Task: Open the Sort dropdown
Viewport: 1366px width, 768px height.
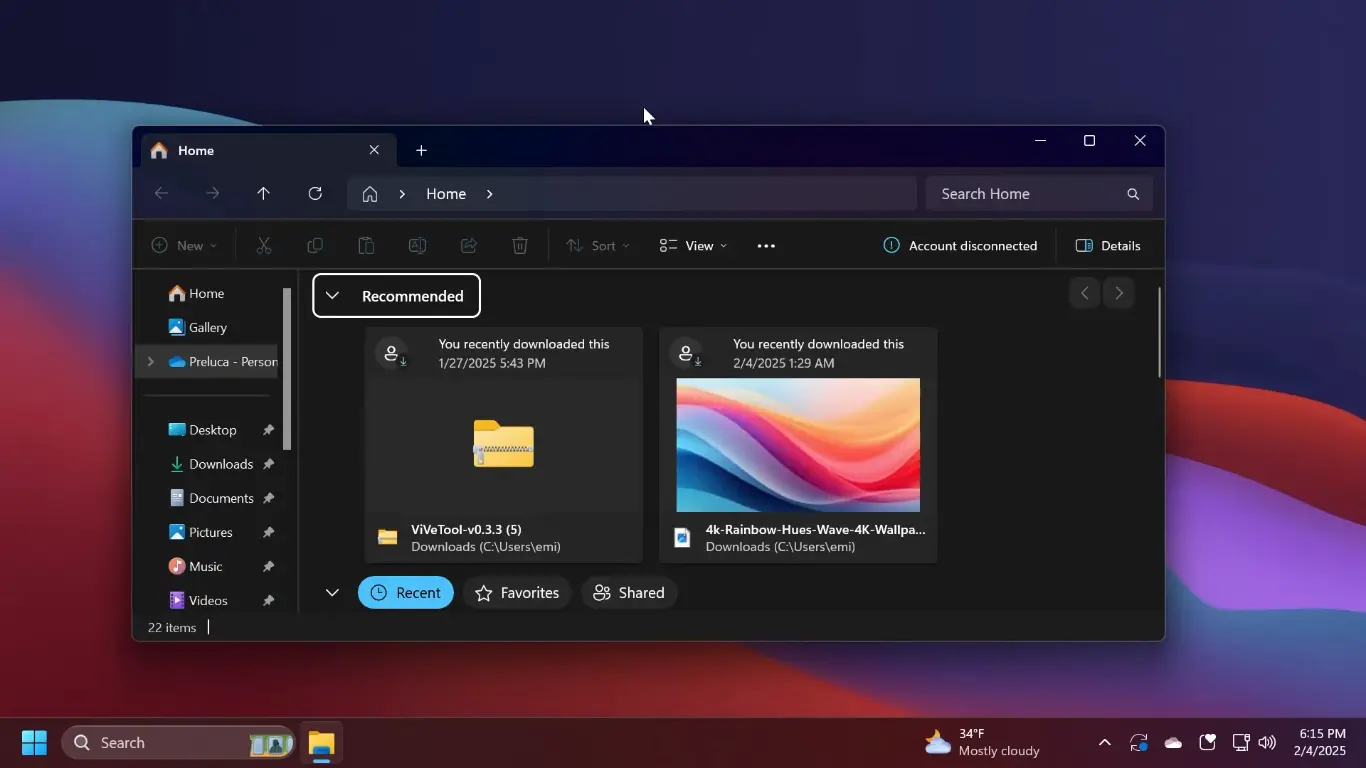Action: 598,246
